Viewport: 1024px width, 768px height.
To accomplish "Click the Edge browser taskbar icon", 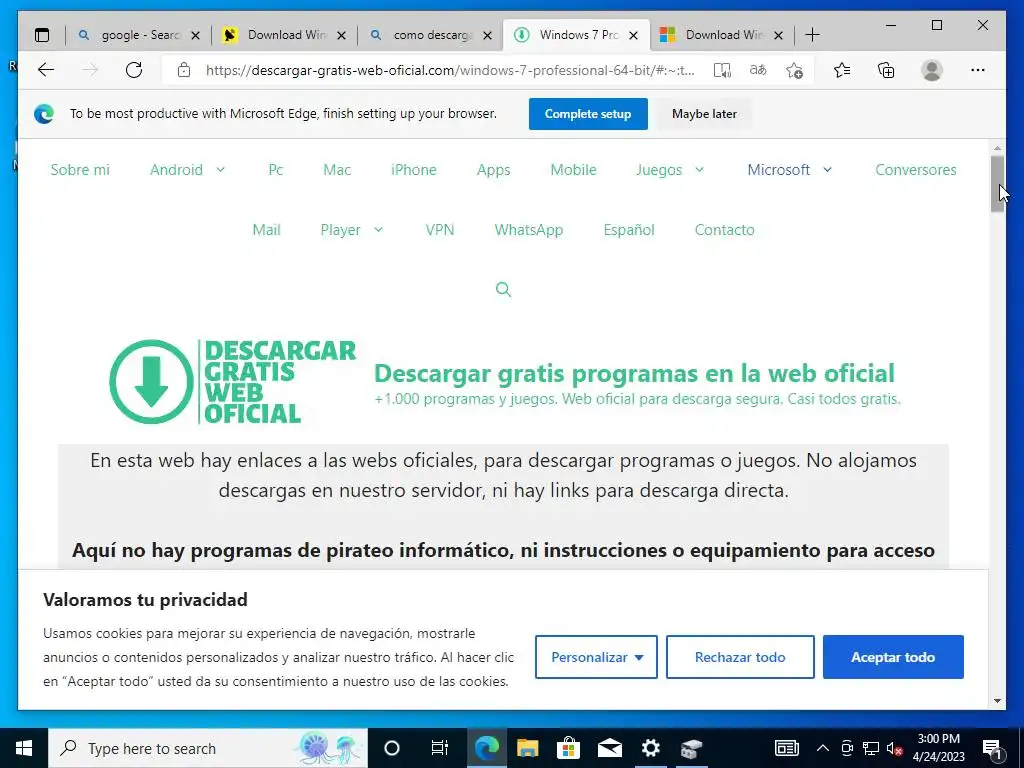I will pos(486,748).
